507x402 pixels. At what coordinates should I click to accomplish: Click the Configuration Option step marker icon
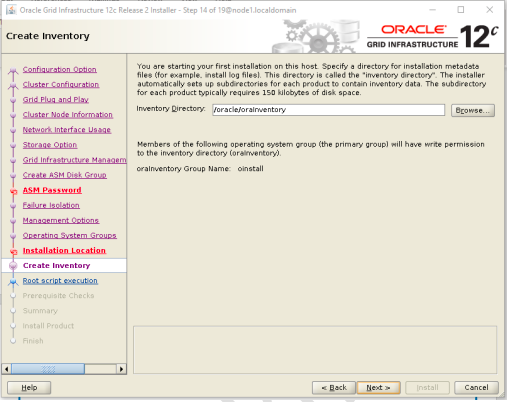(13, 70)
